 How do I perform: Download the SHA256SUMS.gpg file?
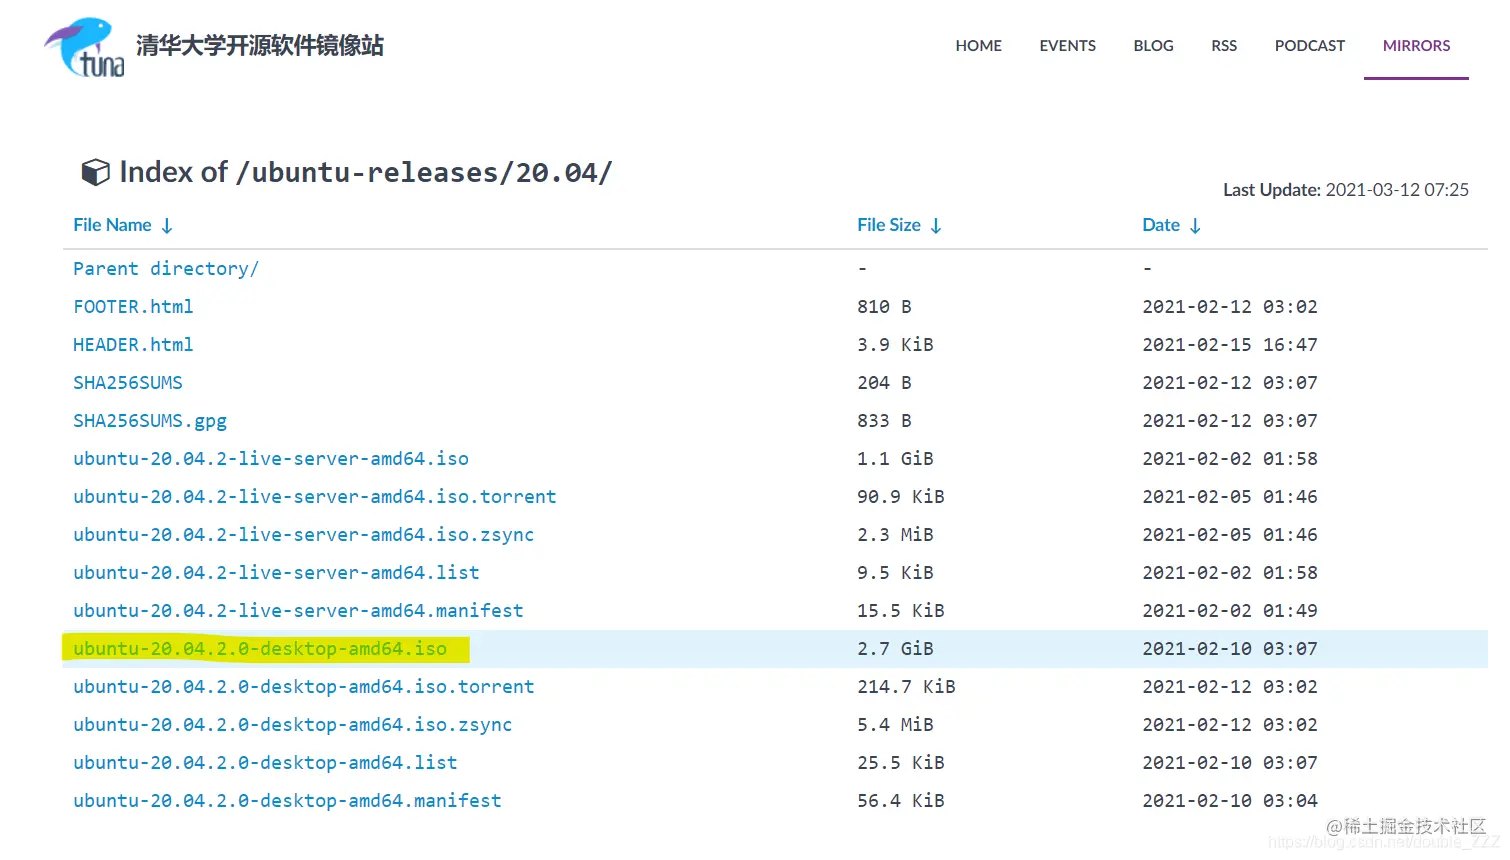150,420
